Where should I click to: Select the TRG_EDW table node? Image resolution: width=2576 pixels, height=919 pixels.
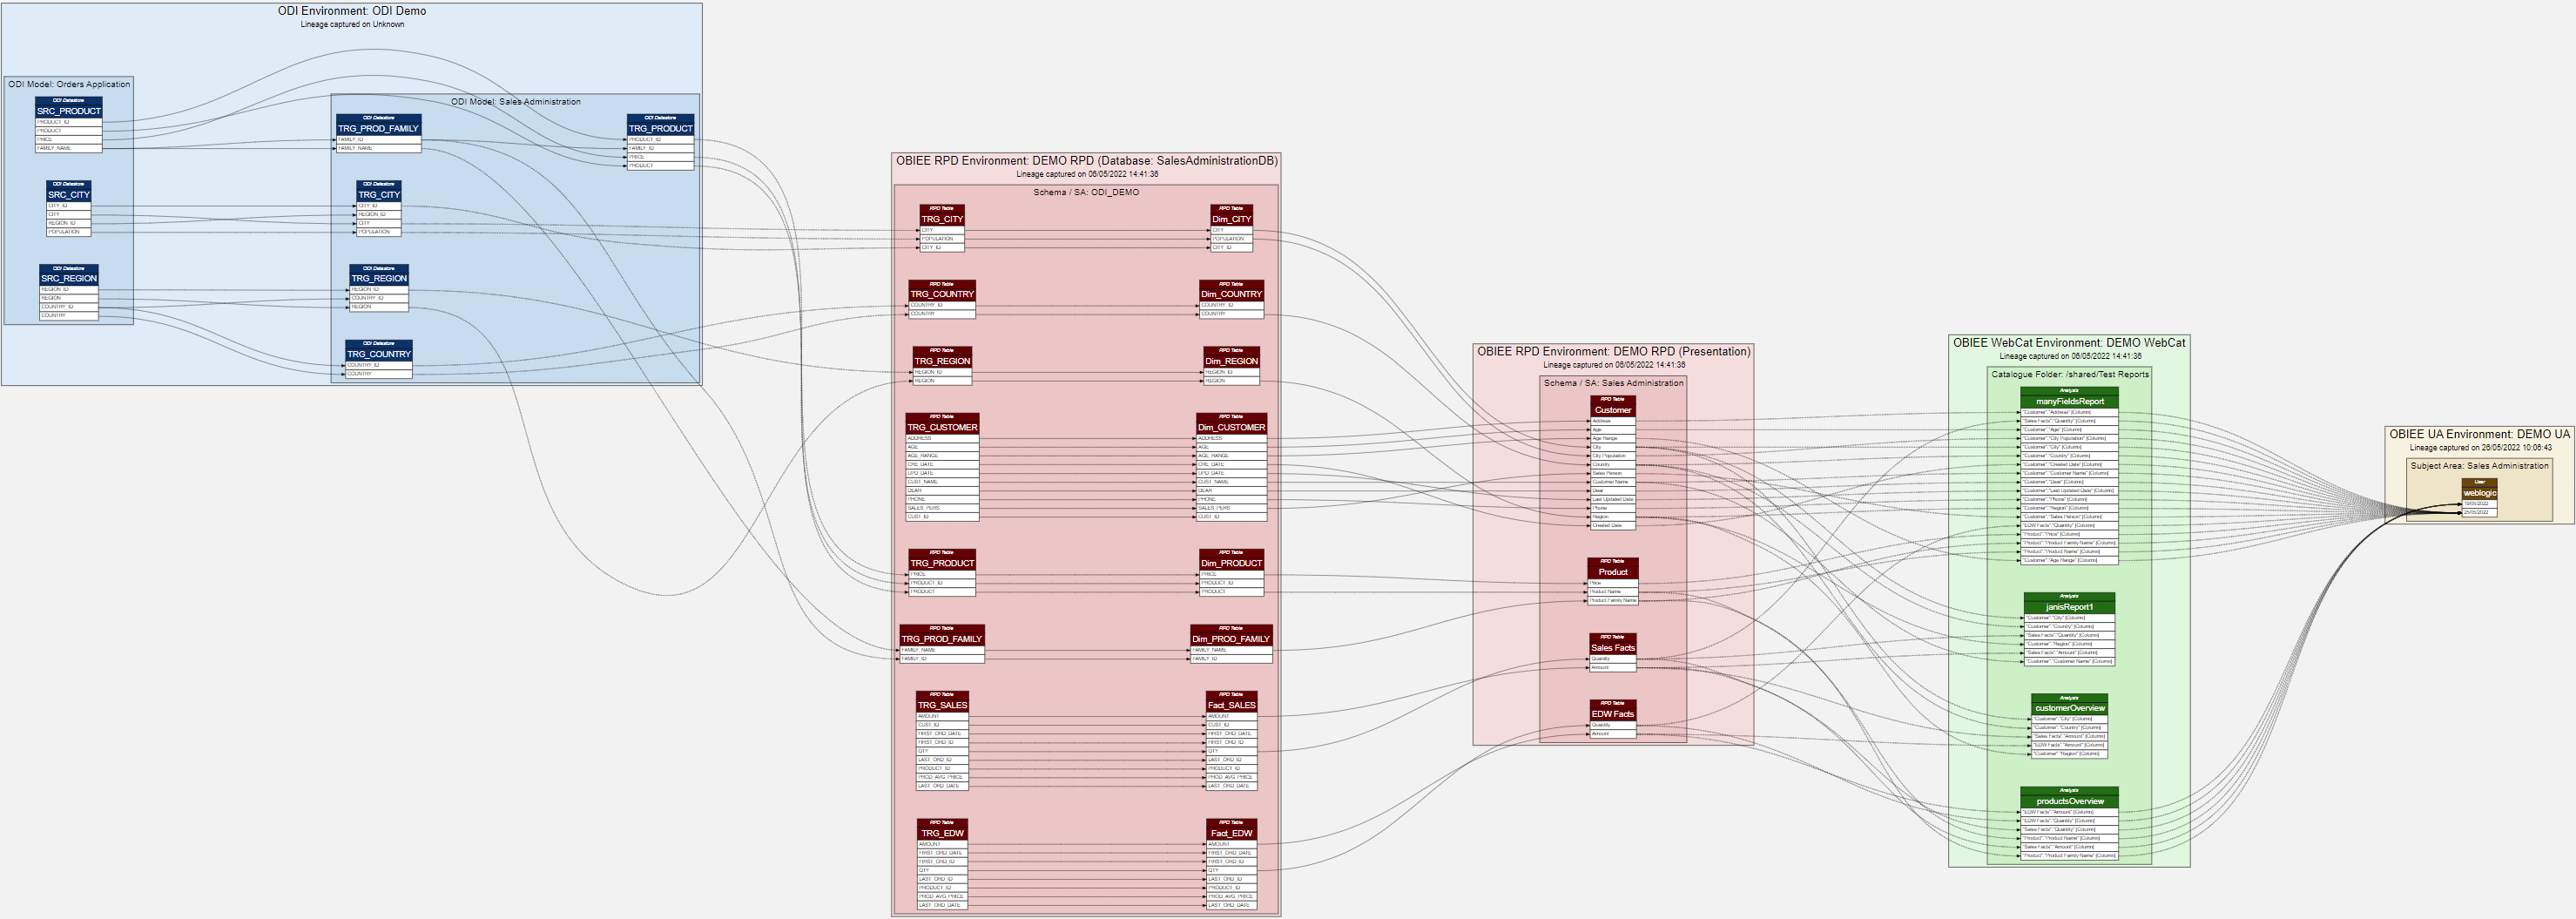pyautogui.click(x=942, y=833)
